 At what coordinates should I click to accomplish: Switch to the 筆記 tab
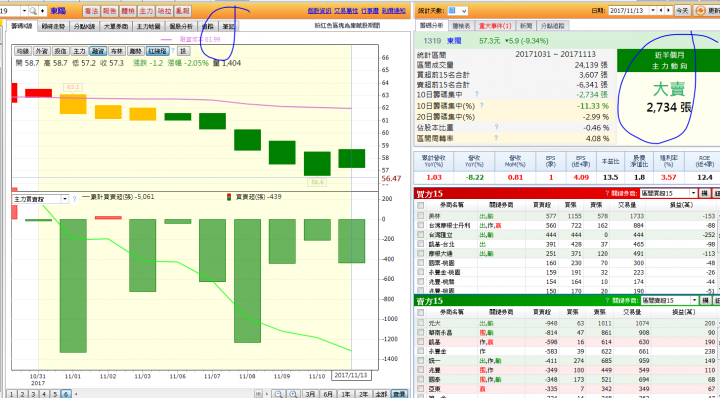click(x=228, y=27)
